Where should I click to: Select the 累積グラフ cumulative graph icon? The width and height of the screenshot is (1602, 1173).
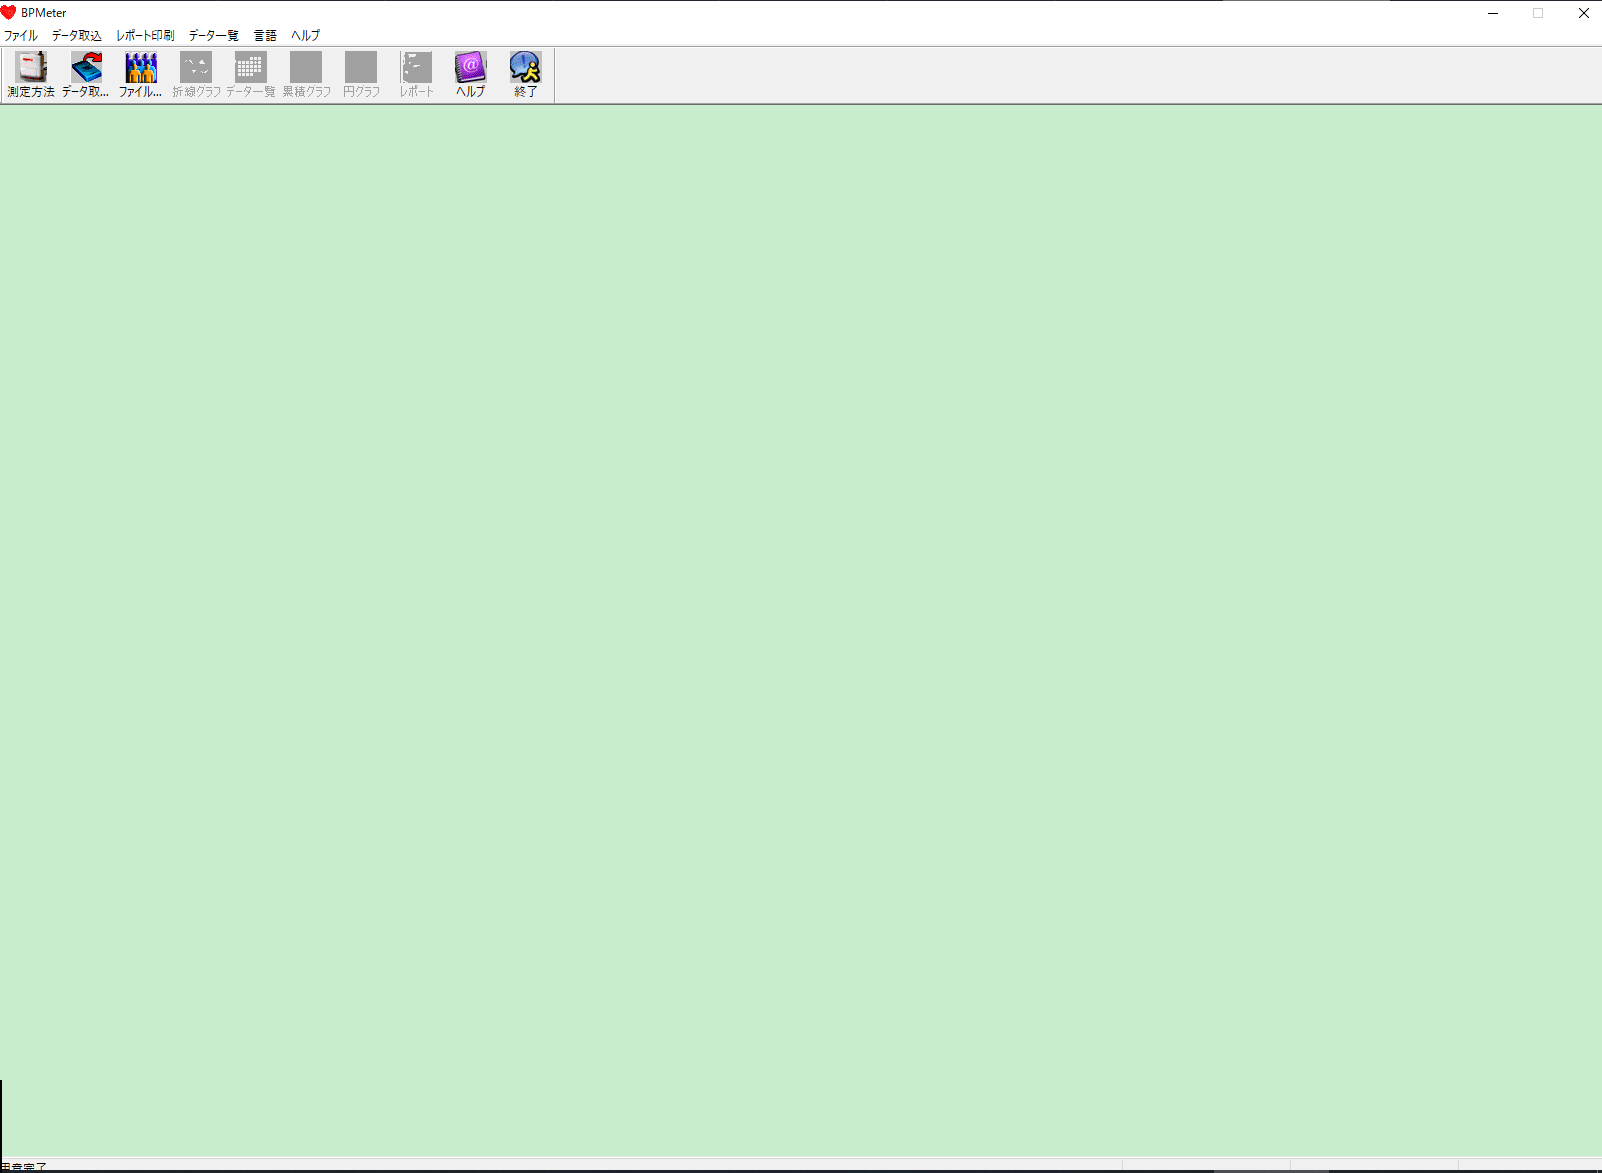pyautogui.click(x=306, y=75)
